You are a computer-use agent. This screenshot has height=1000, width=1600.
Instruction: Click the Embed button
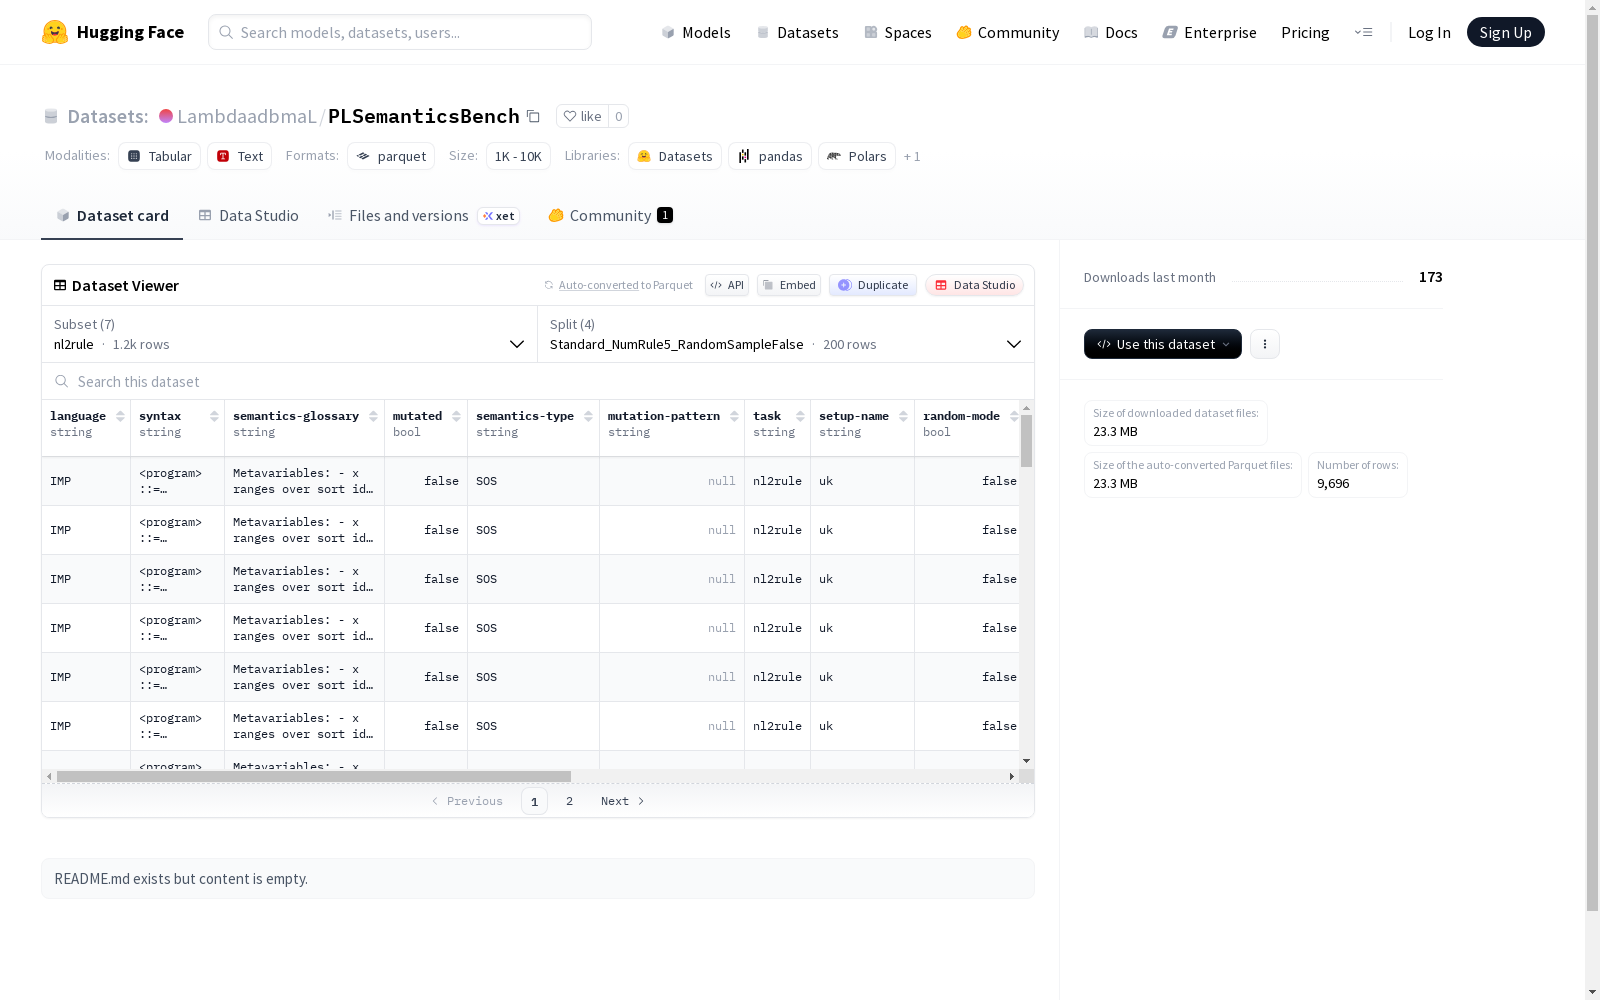789,285
